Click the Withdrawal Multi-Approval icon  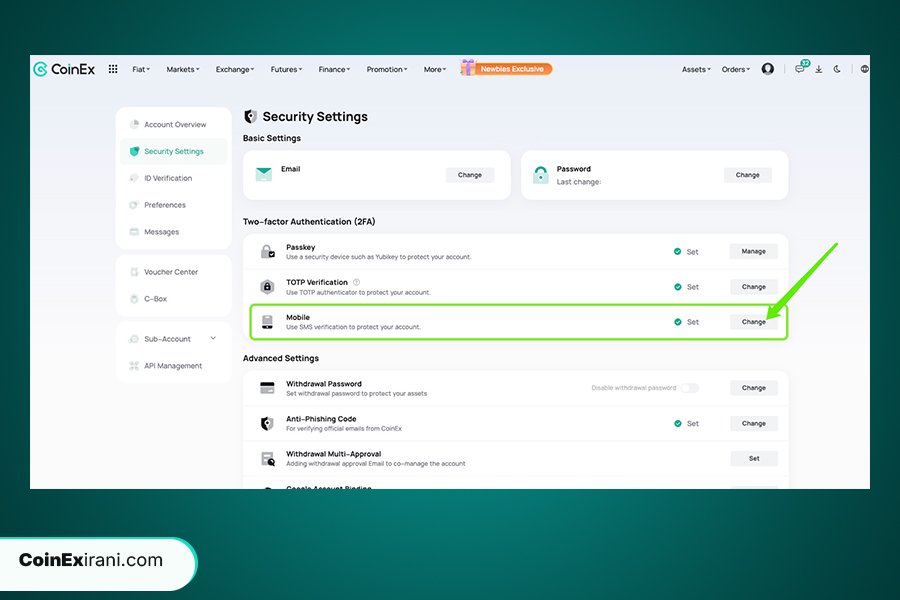click(267, 459)
